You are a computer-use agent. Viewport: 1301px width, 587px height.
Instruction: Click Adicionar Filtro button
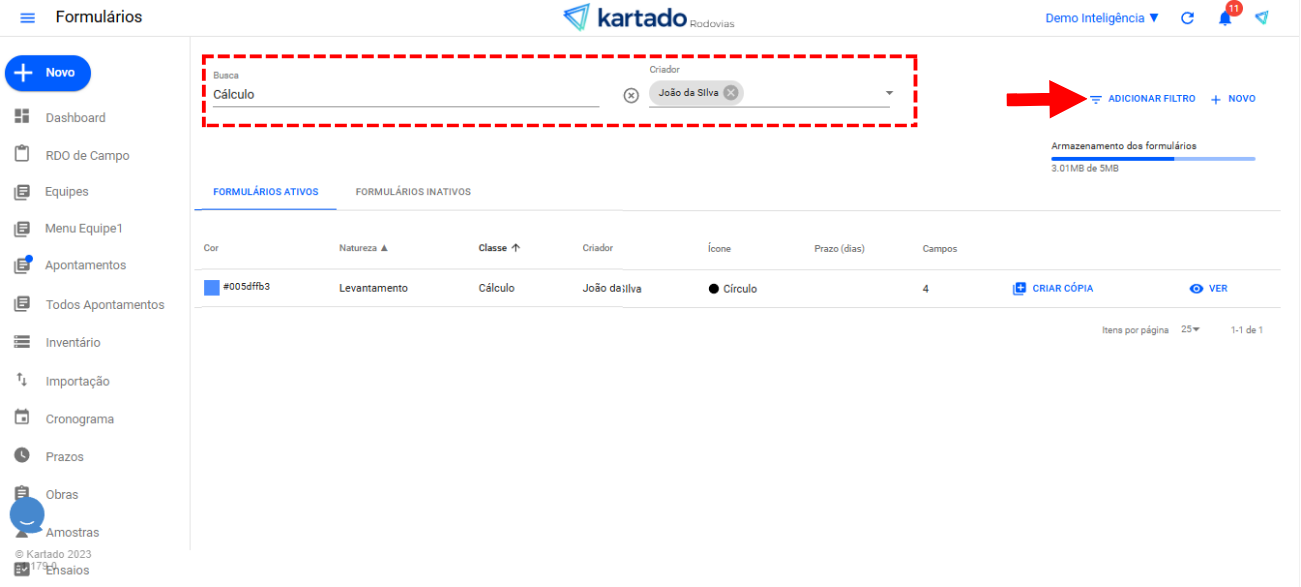tap(1142, 99)
